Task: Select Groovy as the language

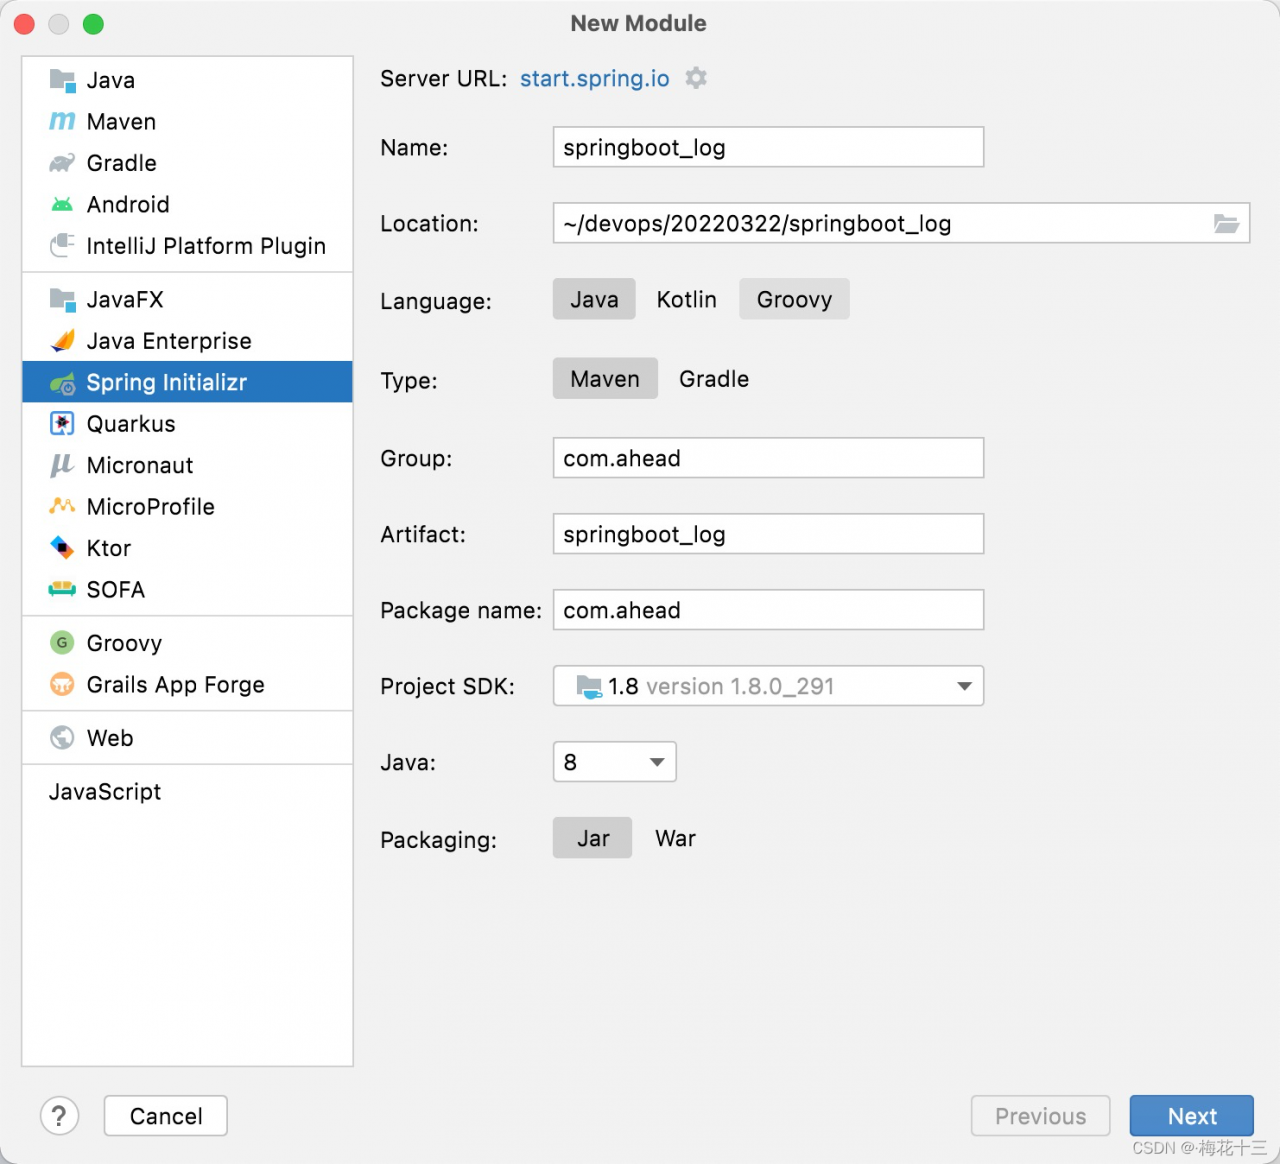Action: (x=794, y=299)
